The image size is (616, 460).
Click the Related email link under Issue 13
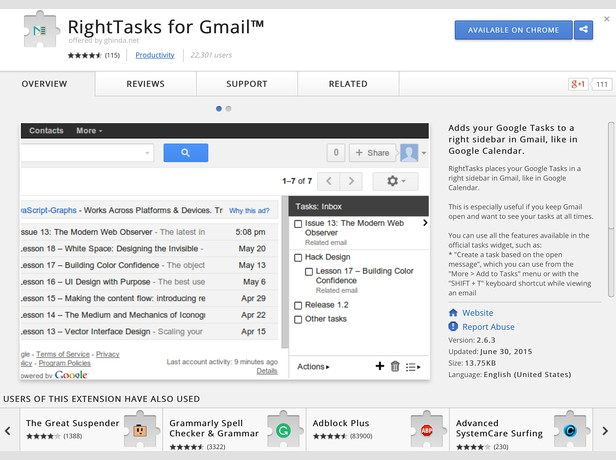point(326,242)
